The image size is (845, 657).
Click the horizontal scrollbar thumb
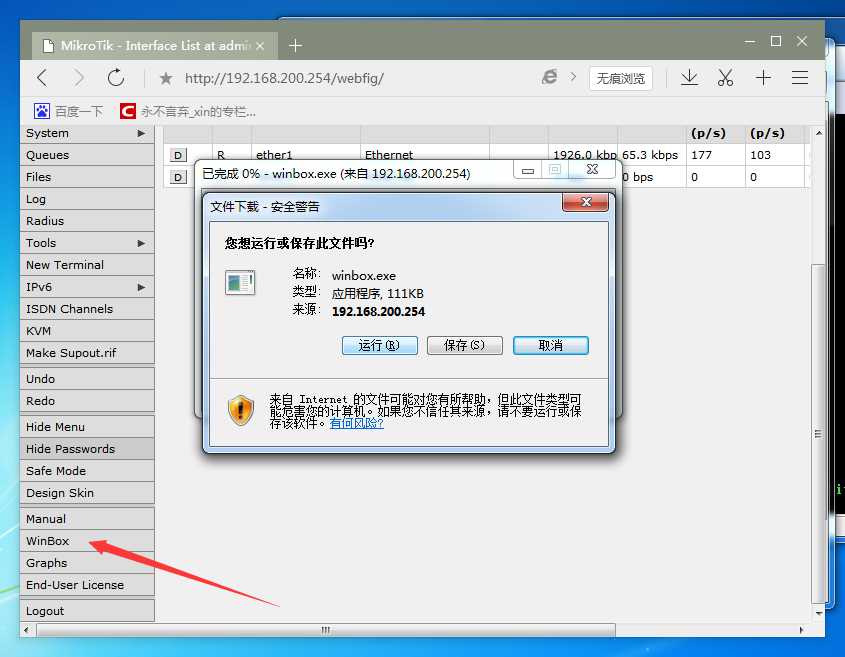click(x=325, y=630)
